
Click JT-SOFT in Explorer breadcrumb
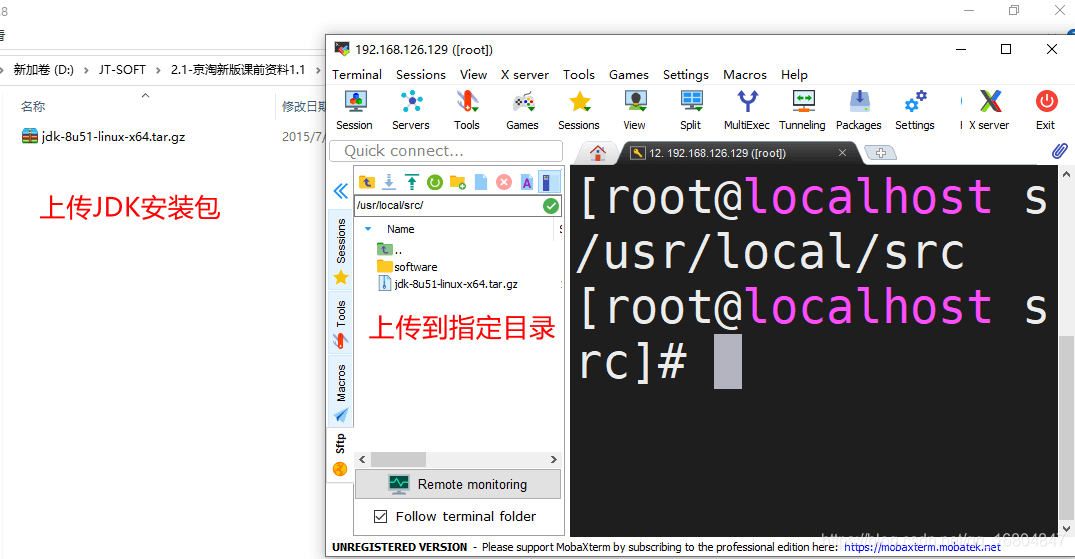(122, 70)
